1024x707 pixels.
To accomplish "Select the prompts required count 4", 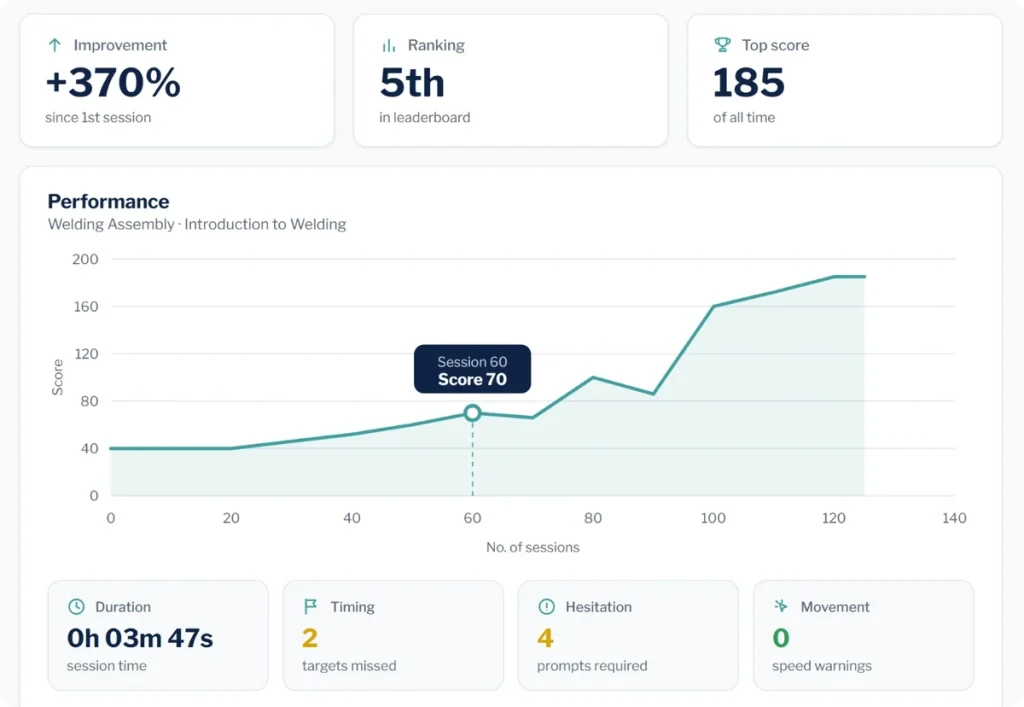I will (x=545, y=638).
